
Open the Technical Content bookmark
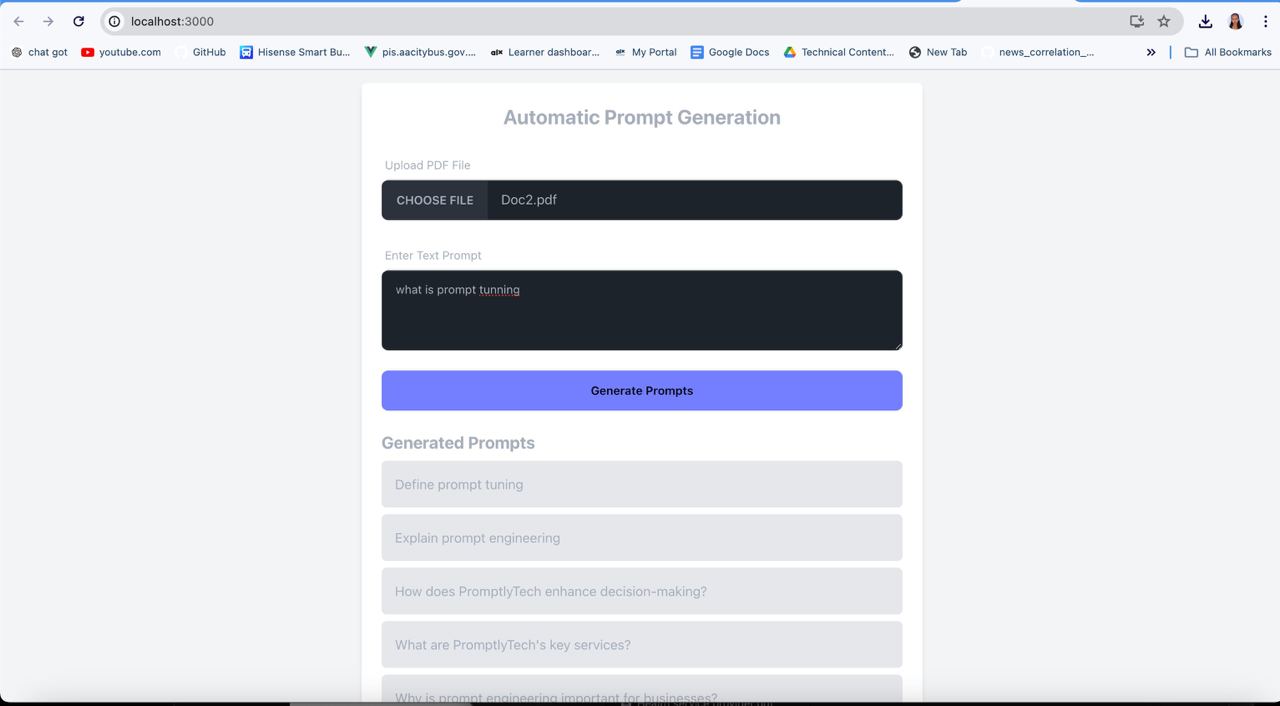coord(838,52)
